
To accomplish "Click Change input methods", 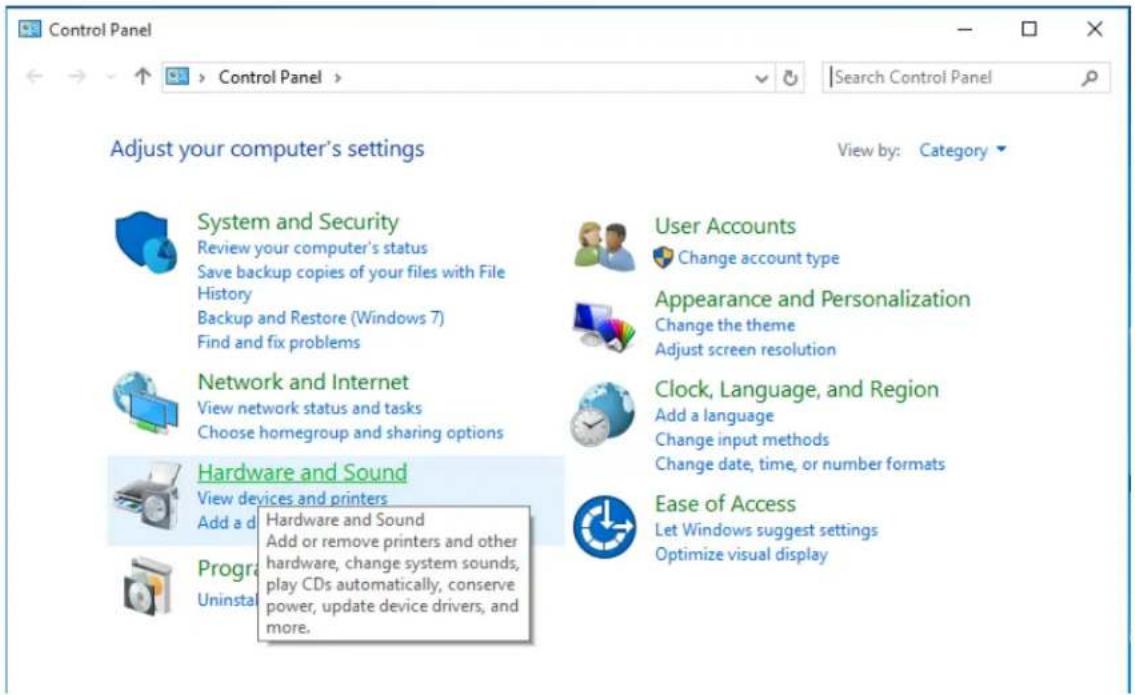I will pos(742,440).
